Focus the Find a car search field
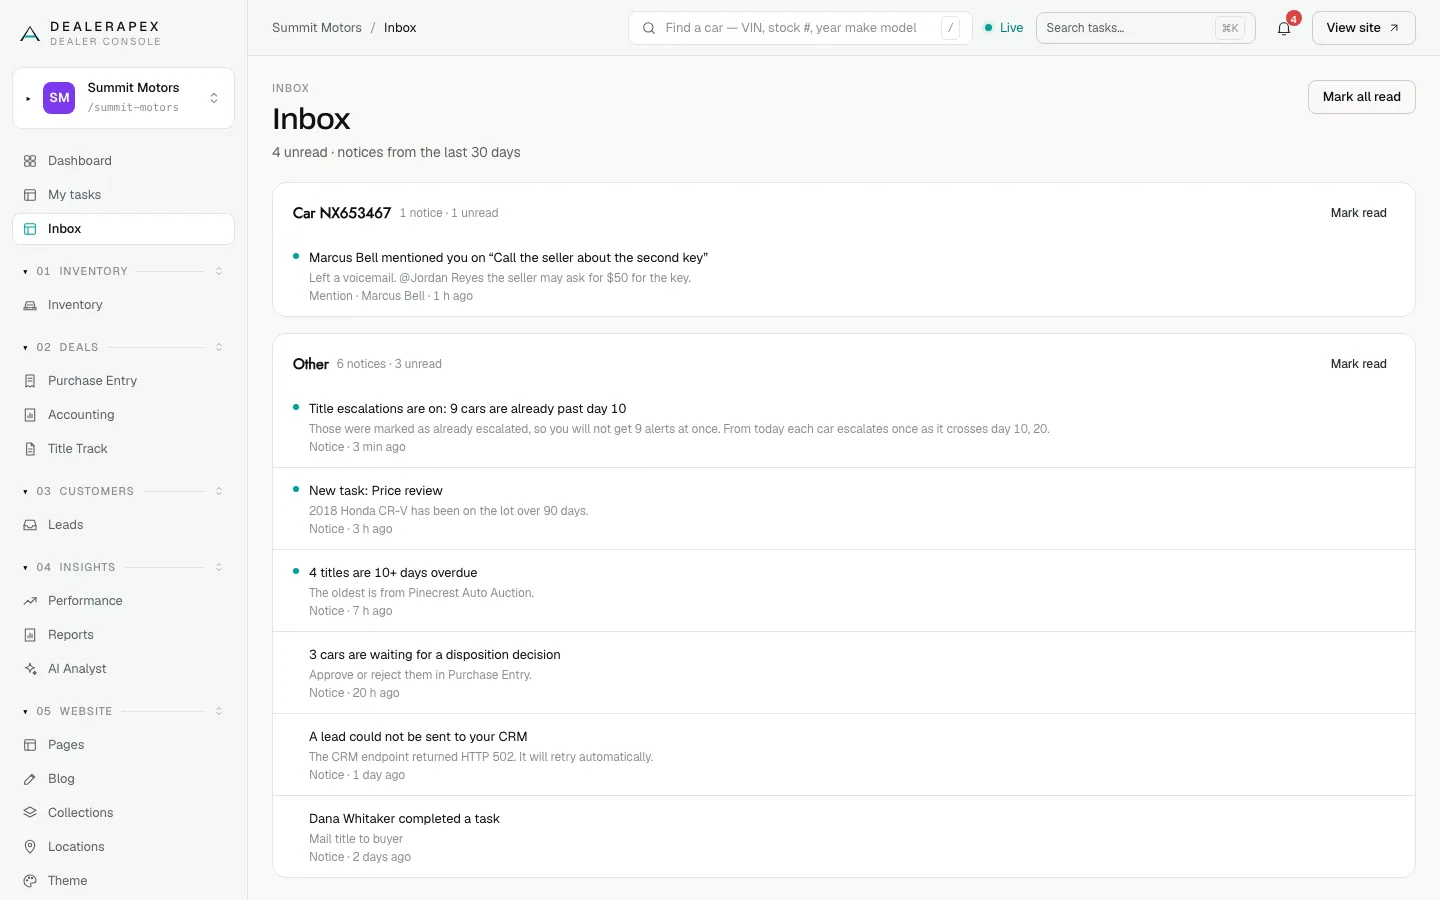Viewport: 1440px width, 900px height. click(x=800, y=28)
